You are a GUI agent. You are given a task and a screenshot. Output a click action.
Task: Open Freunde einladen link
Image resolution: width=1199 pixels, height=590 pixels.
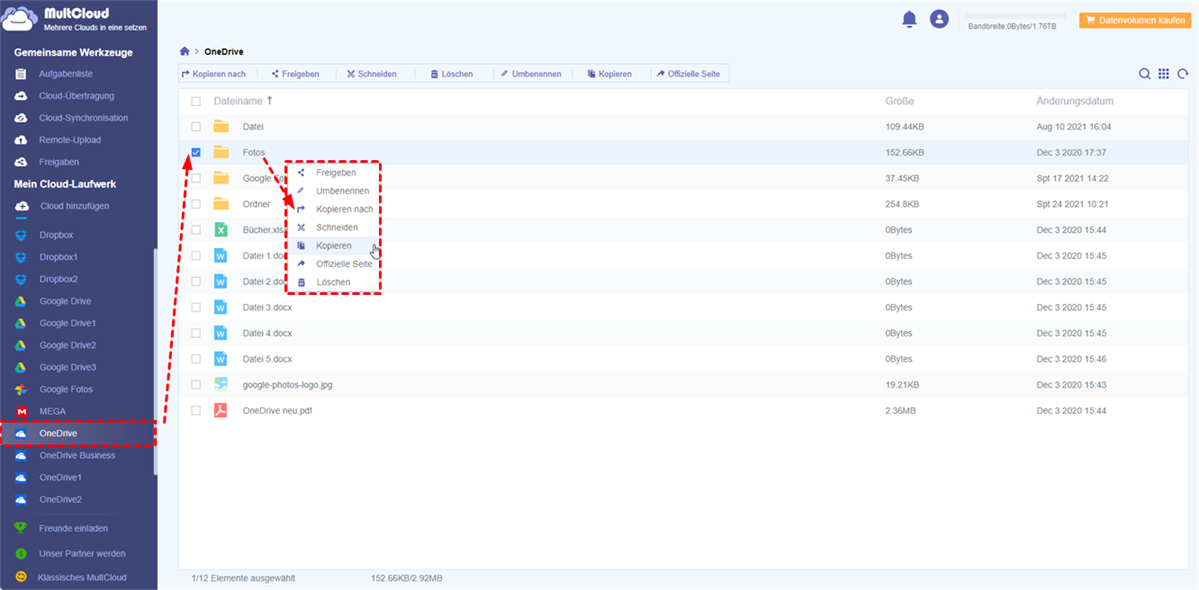click(x=73, y=528)
